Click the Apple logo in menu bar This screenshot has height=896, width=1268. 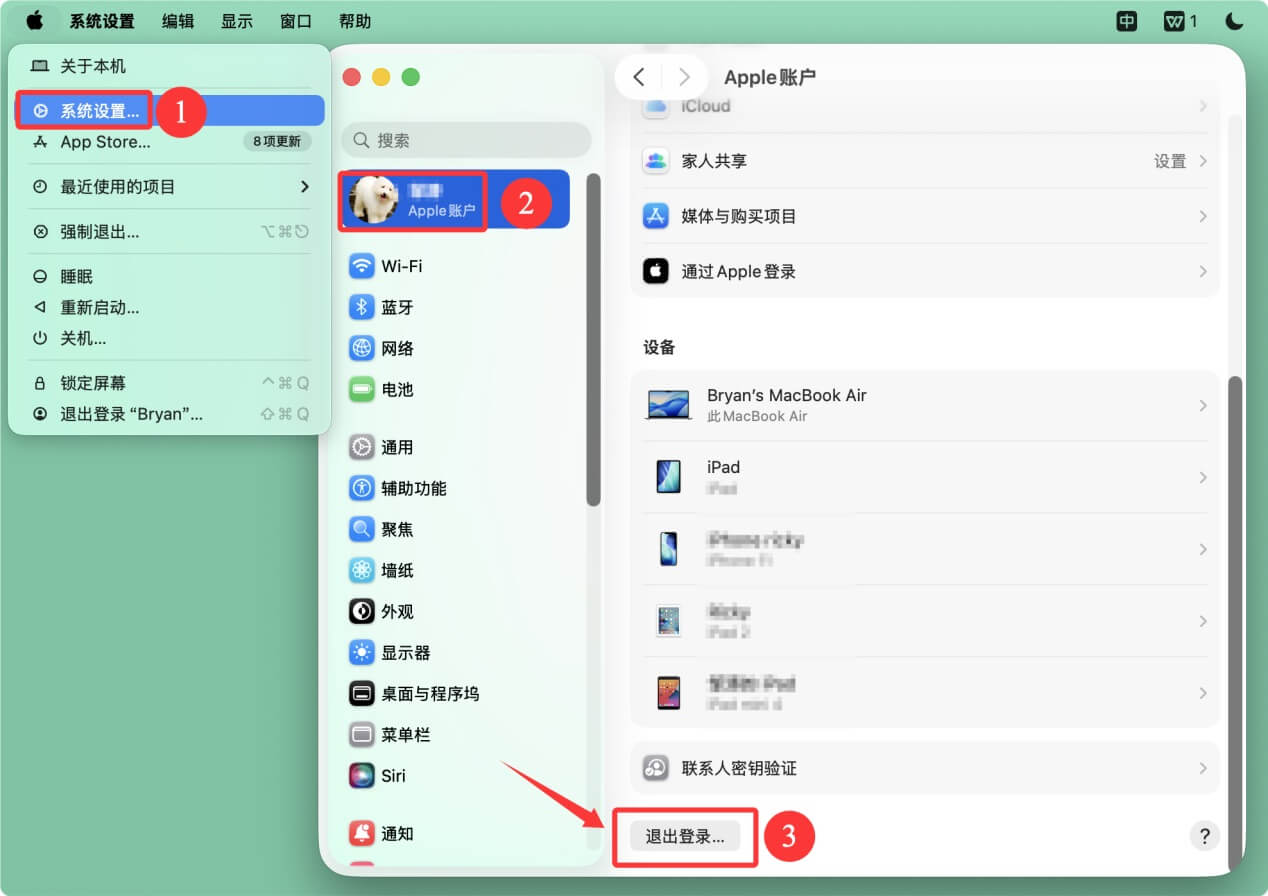[x=35, y=21]
